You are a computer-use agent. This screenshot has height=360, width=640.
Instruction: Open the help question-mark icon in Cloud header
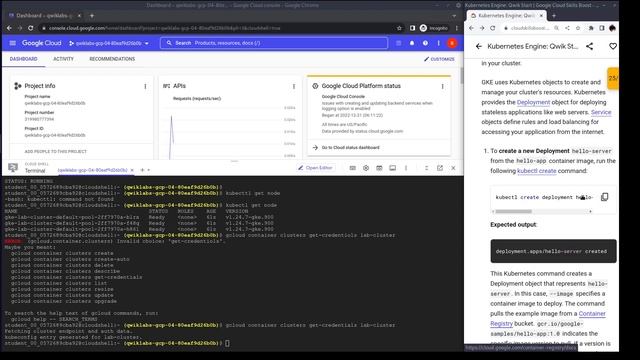click(x=425, y=43)
